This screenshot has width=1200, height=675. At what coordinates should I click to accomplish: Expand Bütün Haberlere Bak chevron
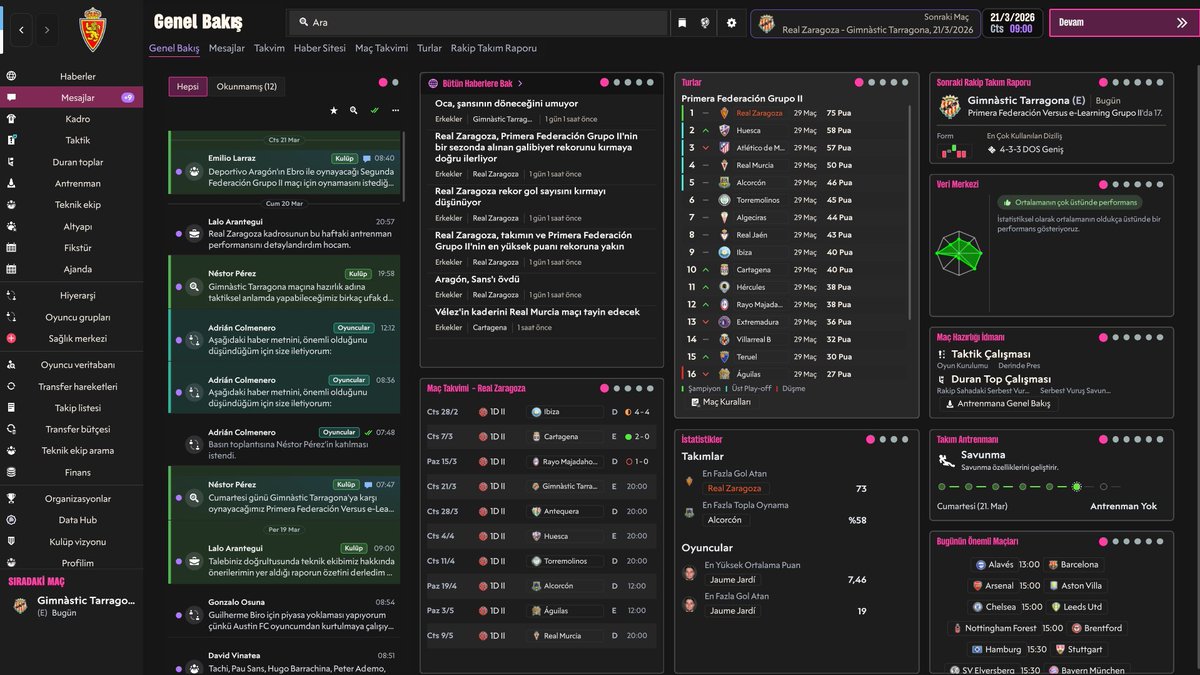pos(521,83)
